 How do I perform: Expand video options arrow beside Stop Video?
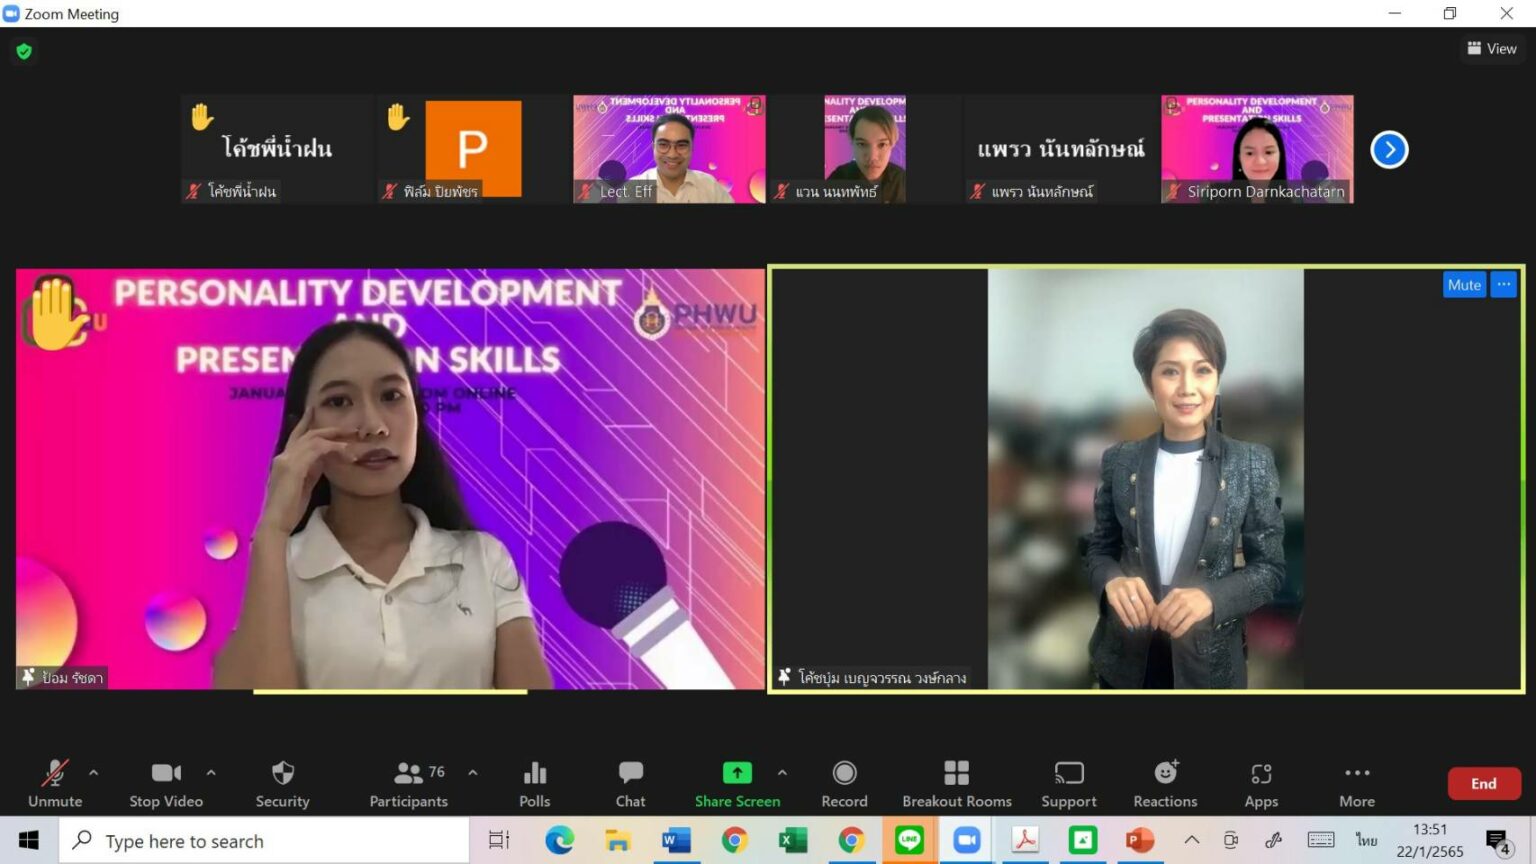(x=211, y=772)
